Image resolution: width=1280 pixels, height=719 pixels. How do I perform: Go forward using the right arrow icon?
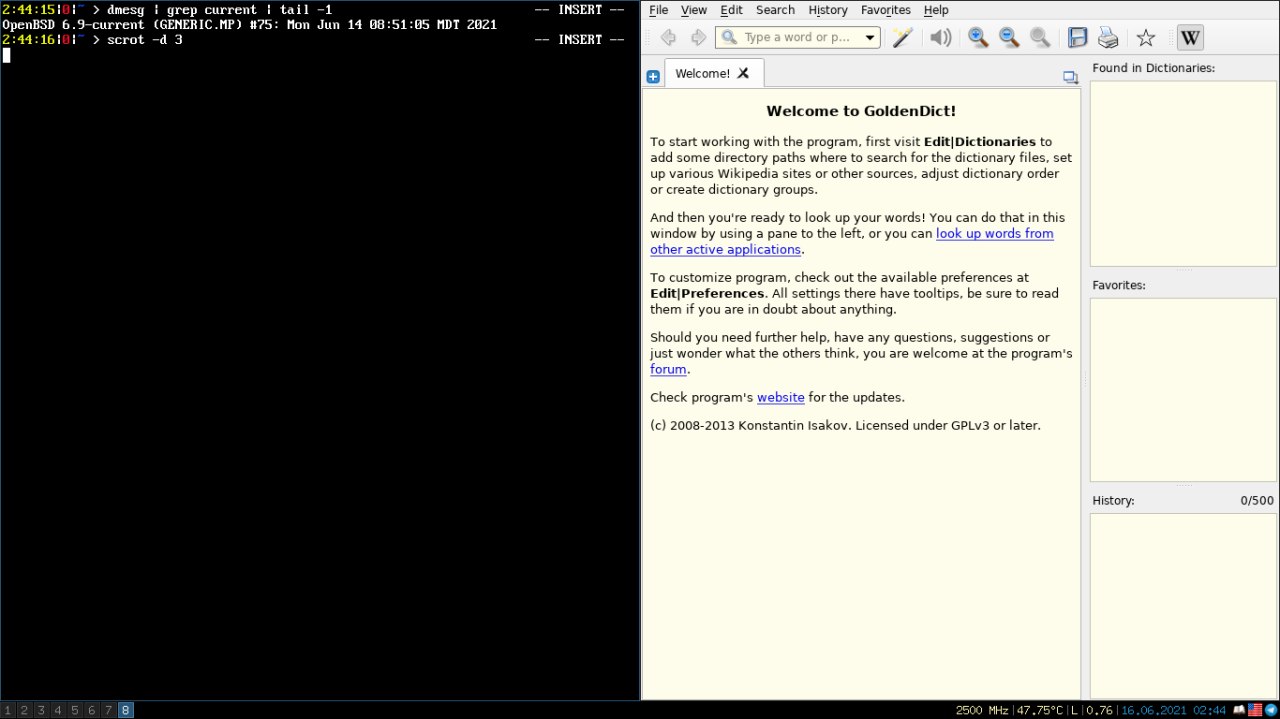[698, 38]
